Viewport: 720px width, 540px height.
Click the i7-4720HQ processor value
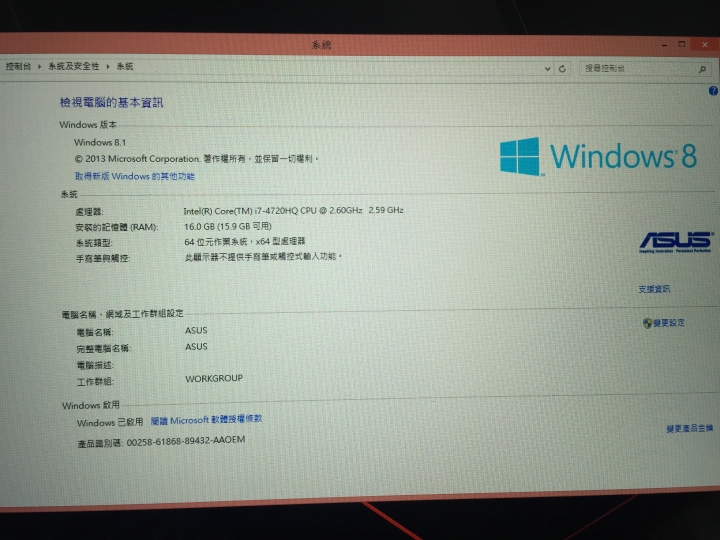(x=293, y=211)
